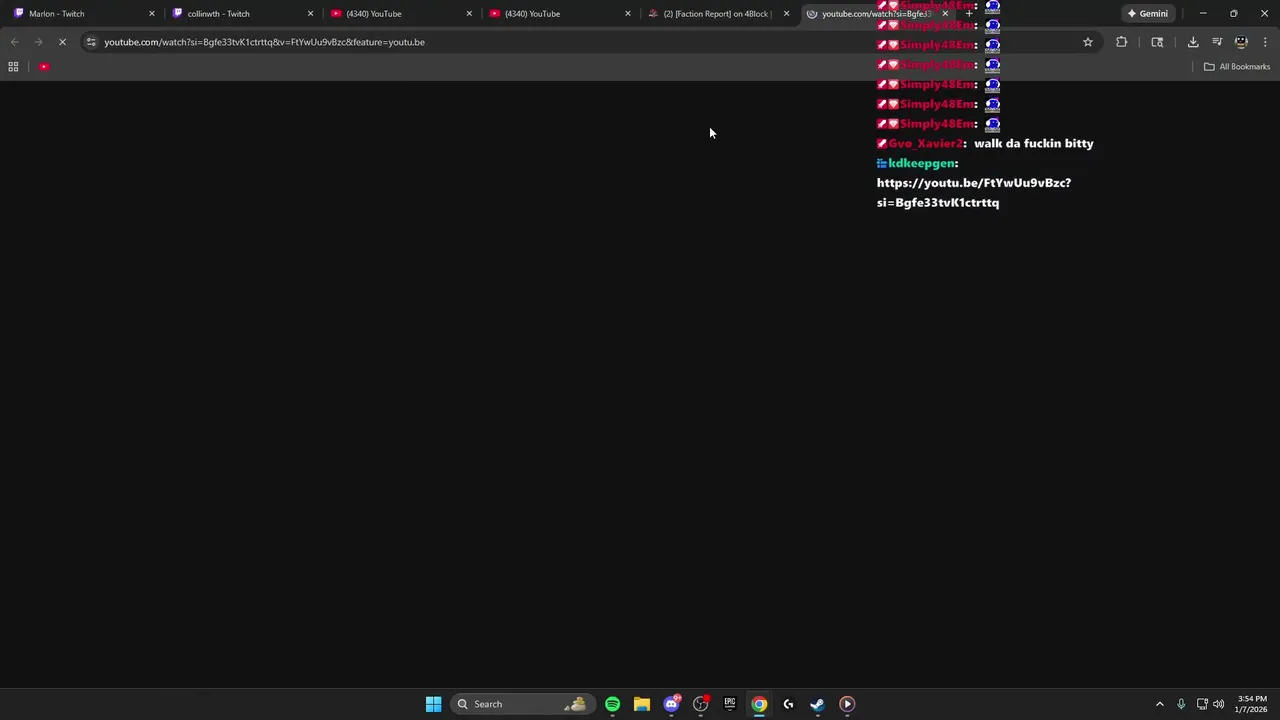
Task: Click kdkeepgen username in chat overlay
Action: tap(922, 163)
